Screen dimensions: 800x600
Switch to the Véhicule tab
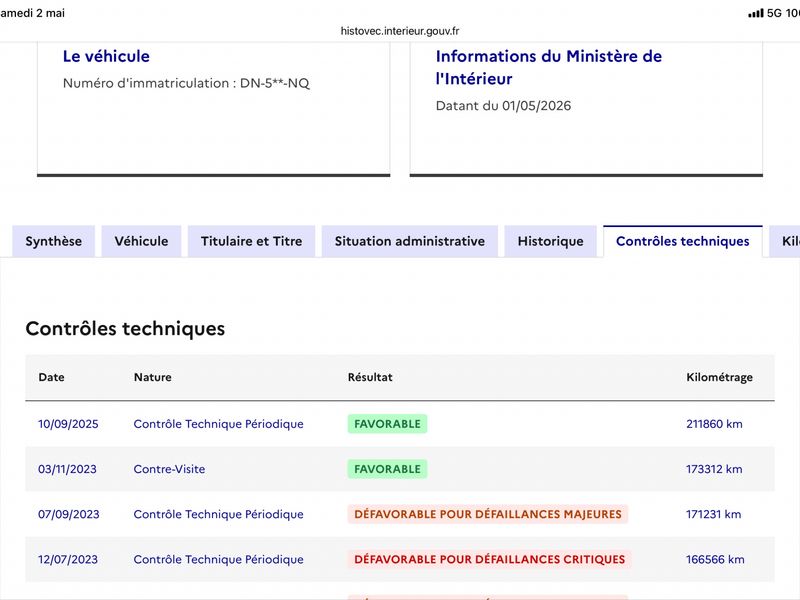click(141, 241)
